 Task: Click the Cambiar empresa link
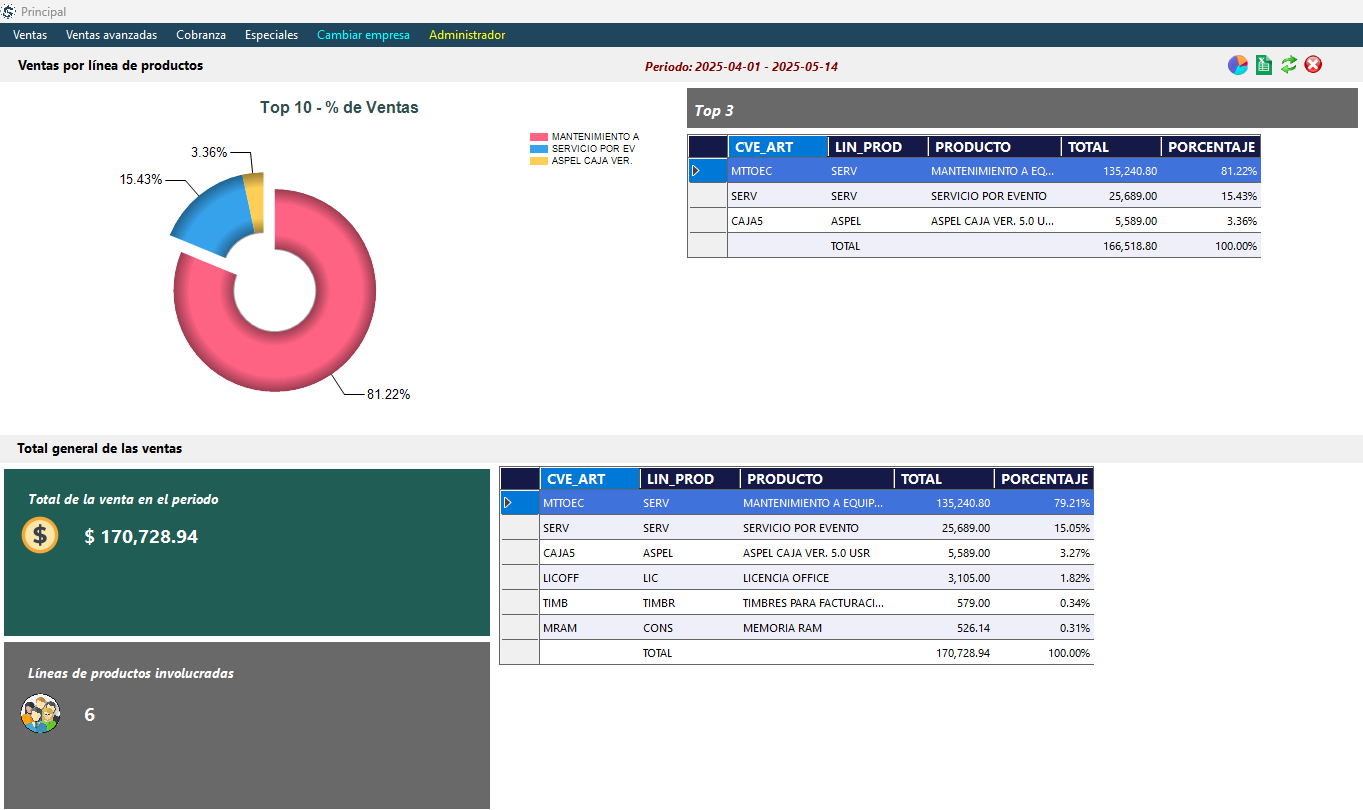pos(363,34)
